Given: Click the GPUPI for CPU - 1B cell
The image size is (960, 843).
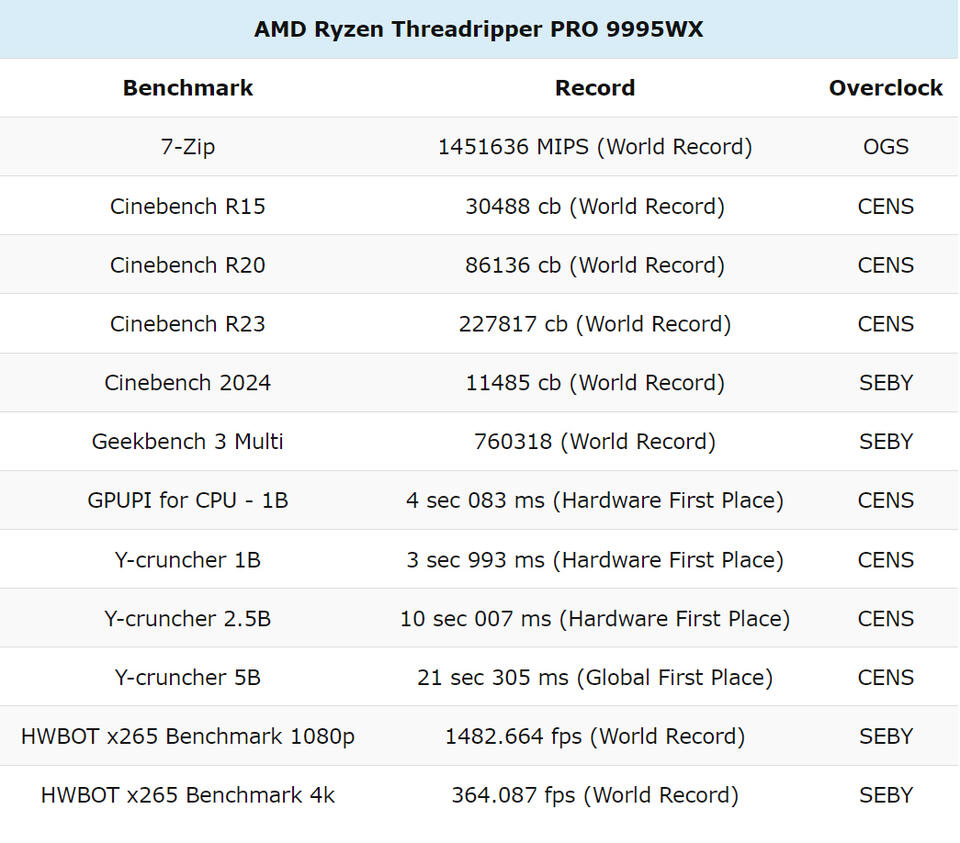Looking at the screenshot, I should click(x=188, y=500).
